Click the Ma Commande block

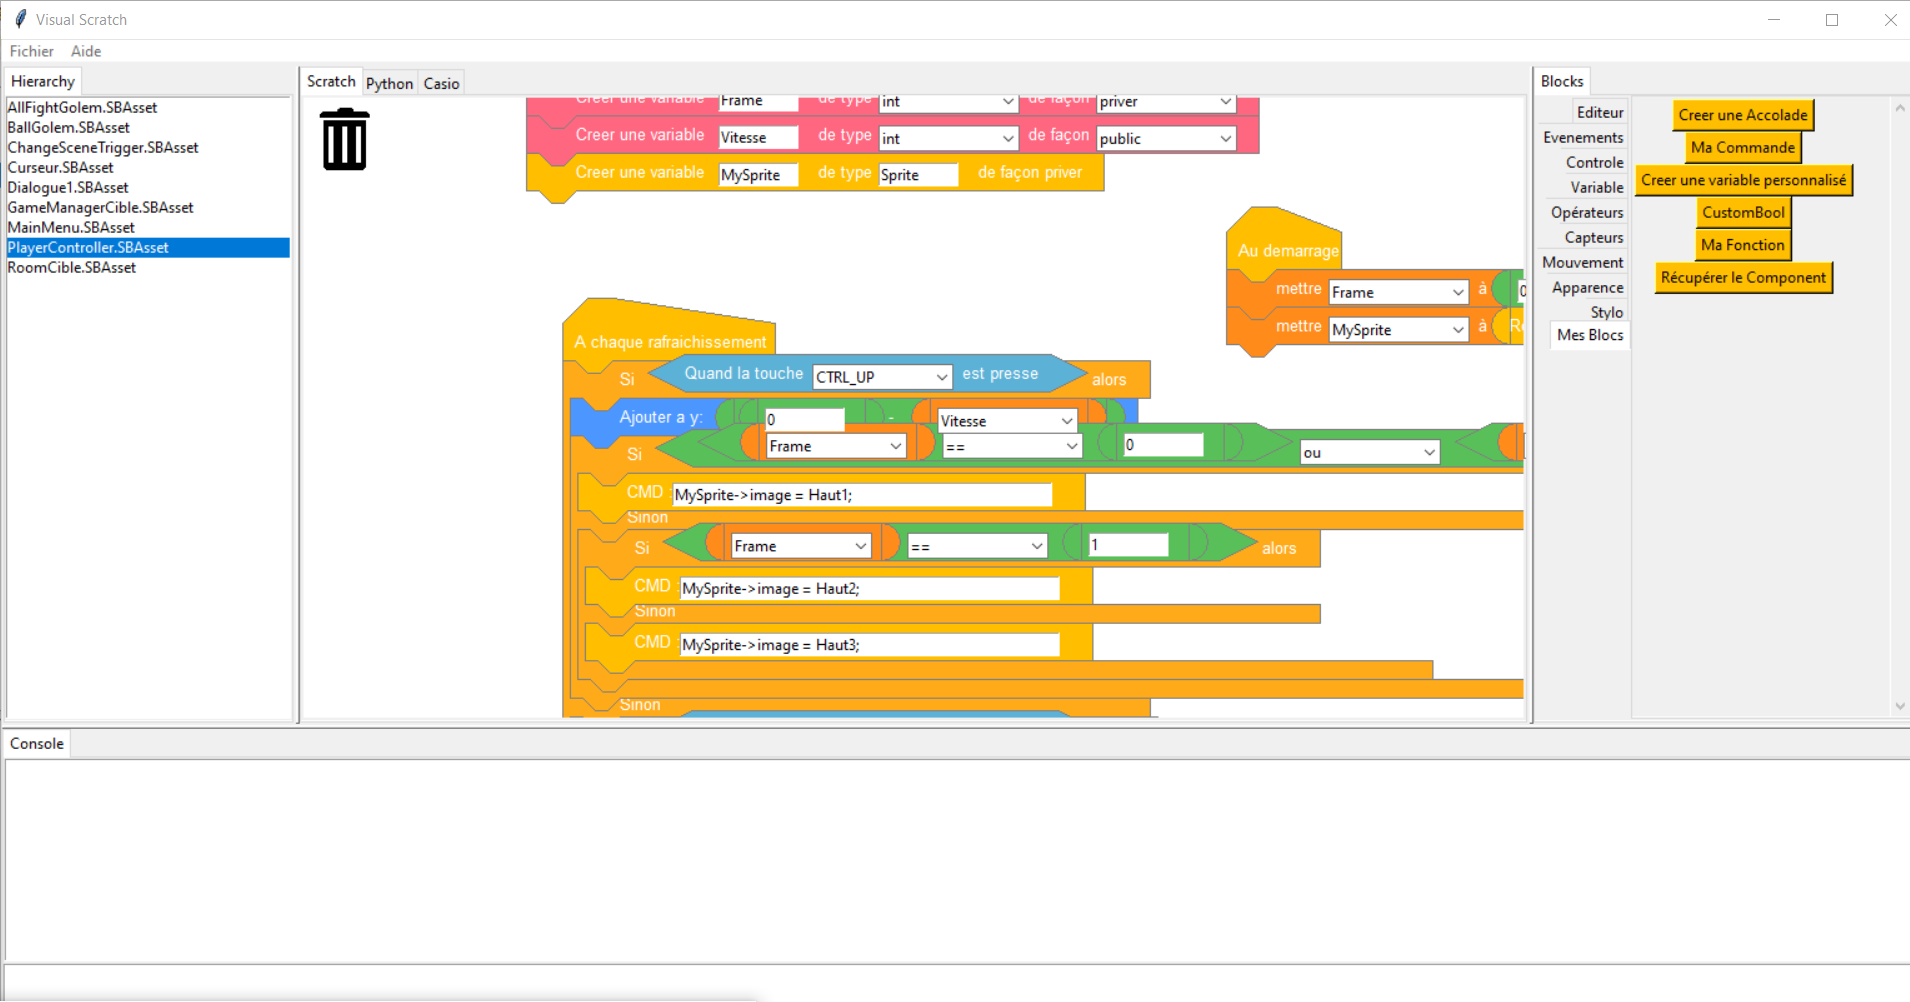pos(1743,148)
